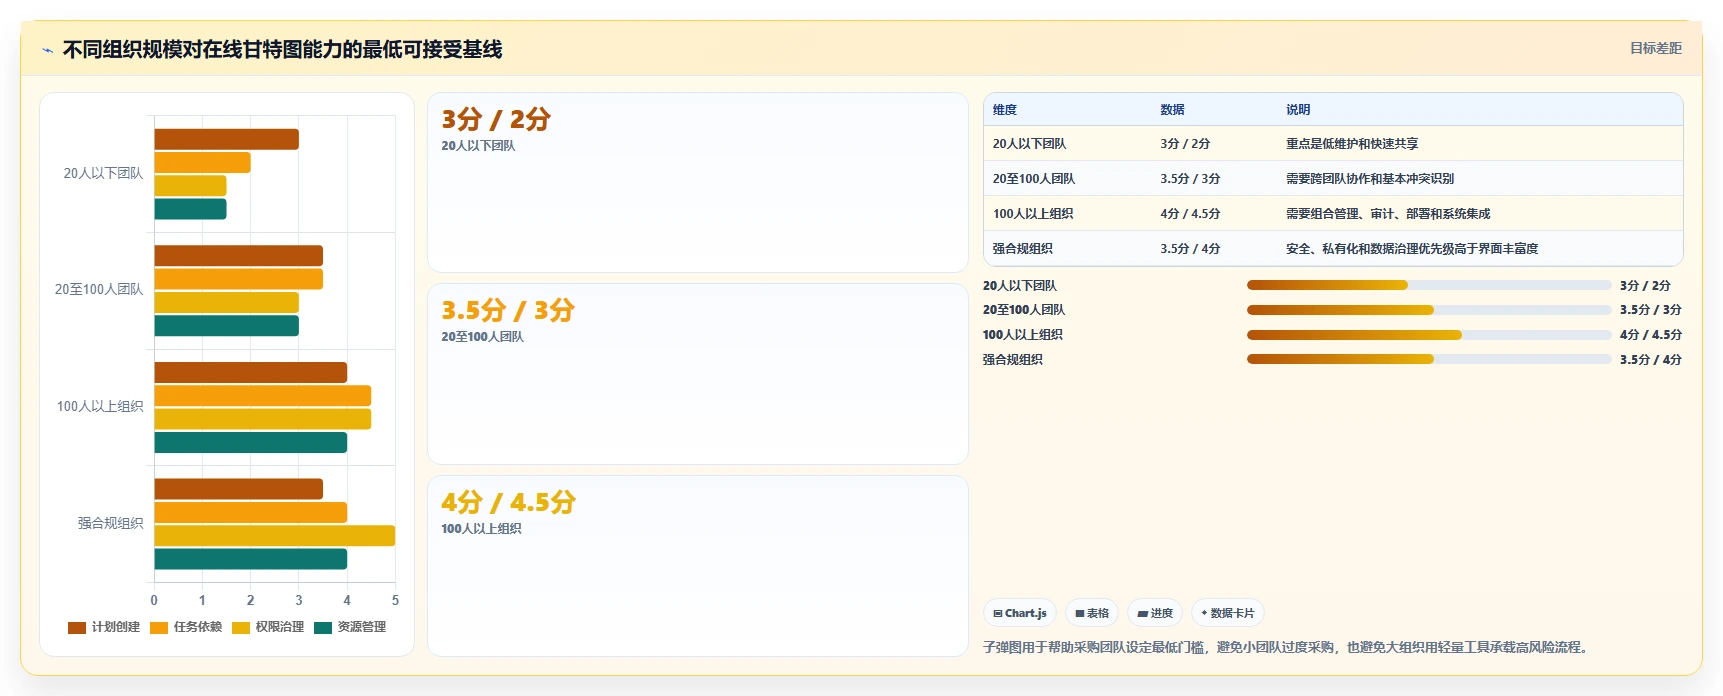
Task: Open the 3.5分 / 3分 data card
Action: coord(698,374)
